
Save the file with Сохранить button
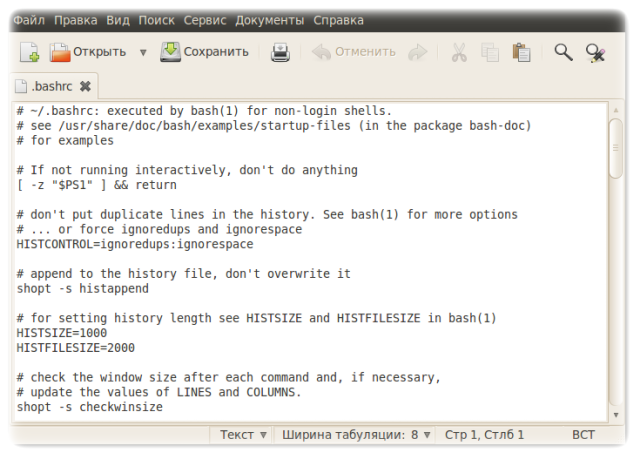pos(205,52)
